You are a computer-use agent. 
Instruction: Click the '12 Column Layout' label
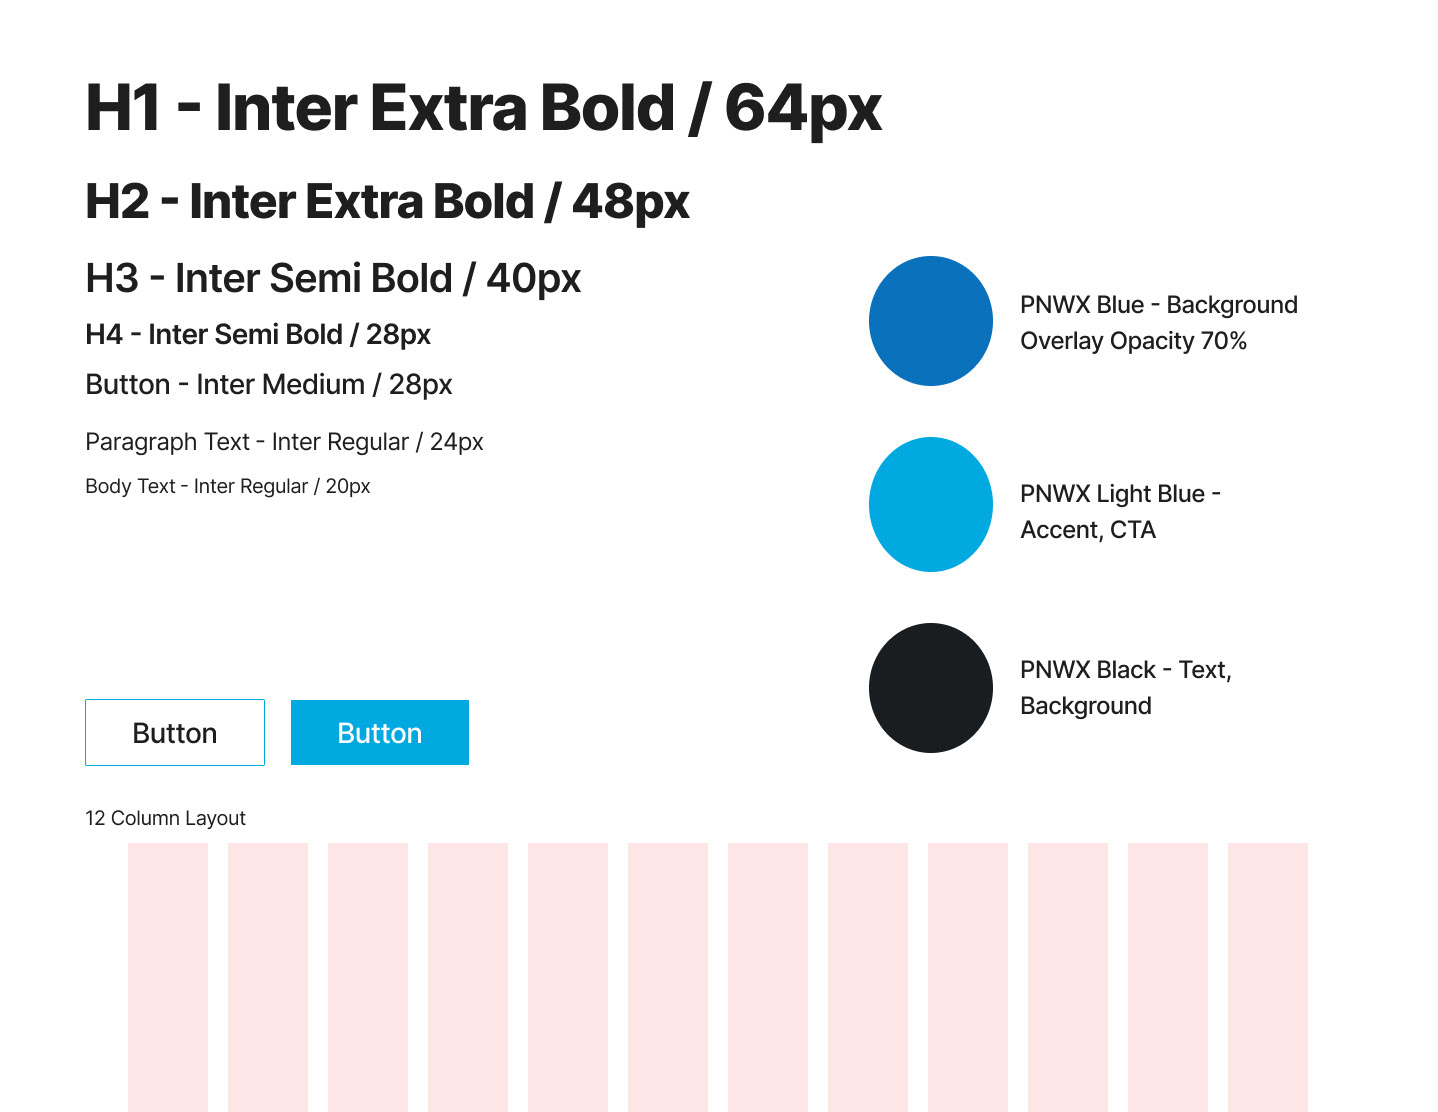tap(165, 818)
